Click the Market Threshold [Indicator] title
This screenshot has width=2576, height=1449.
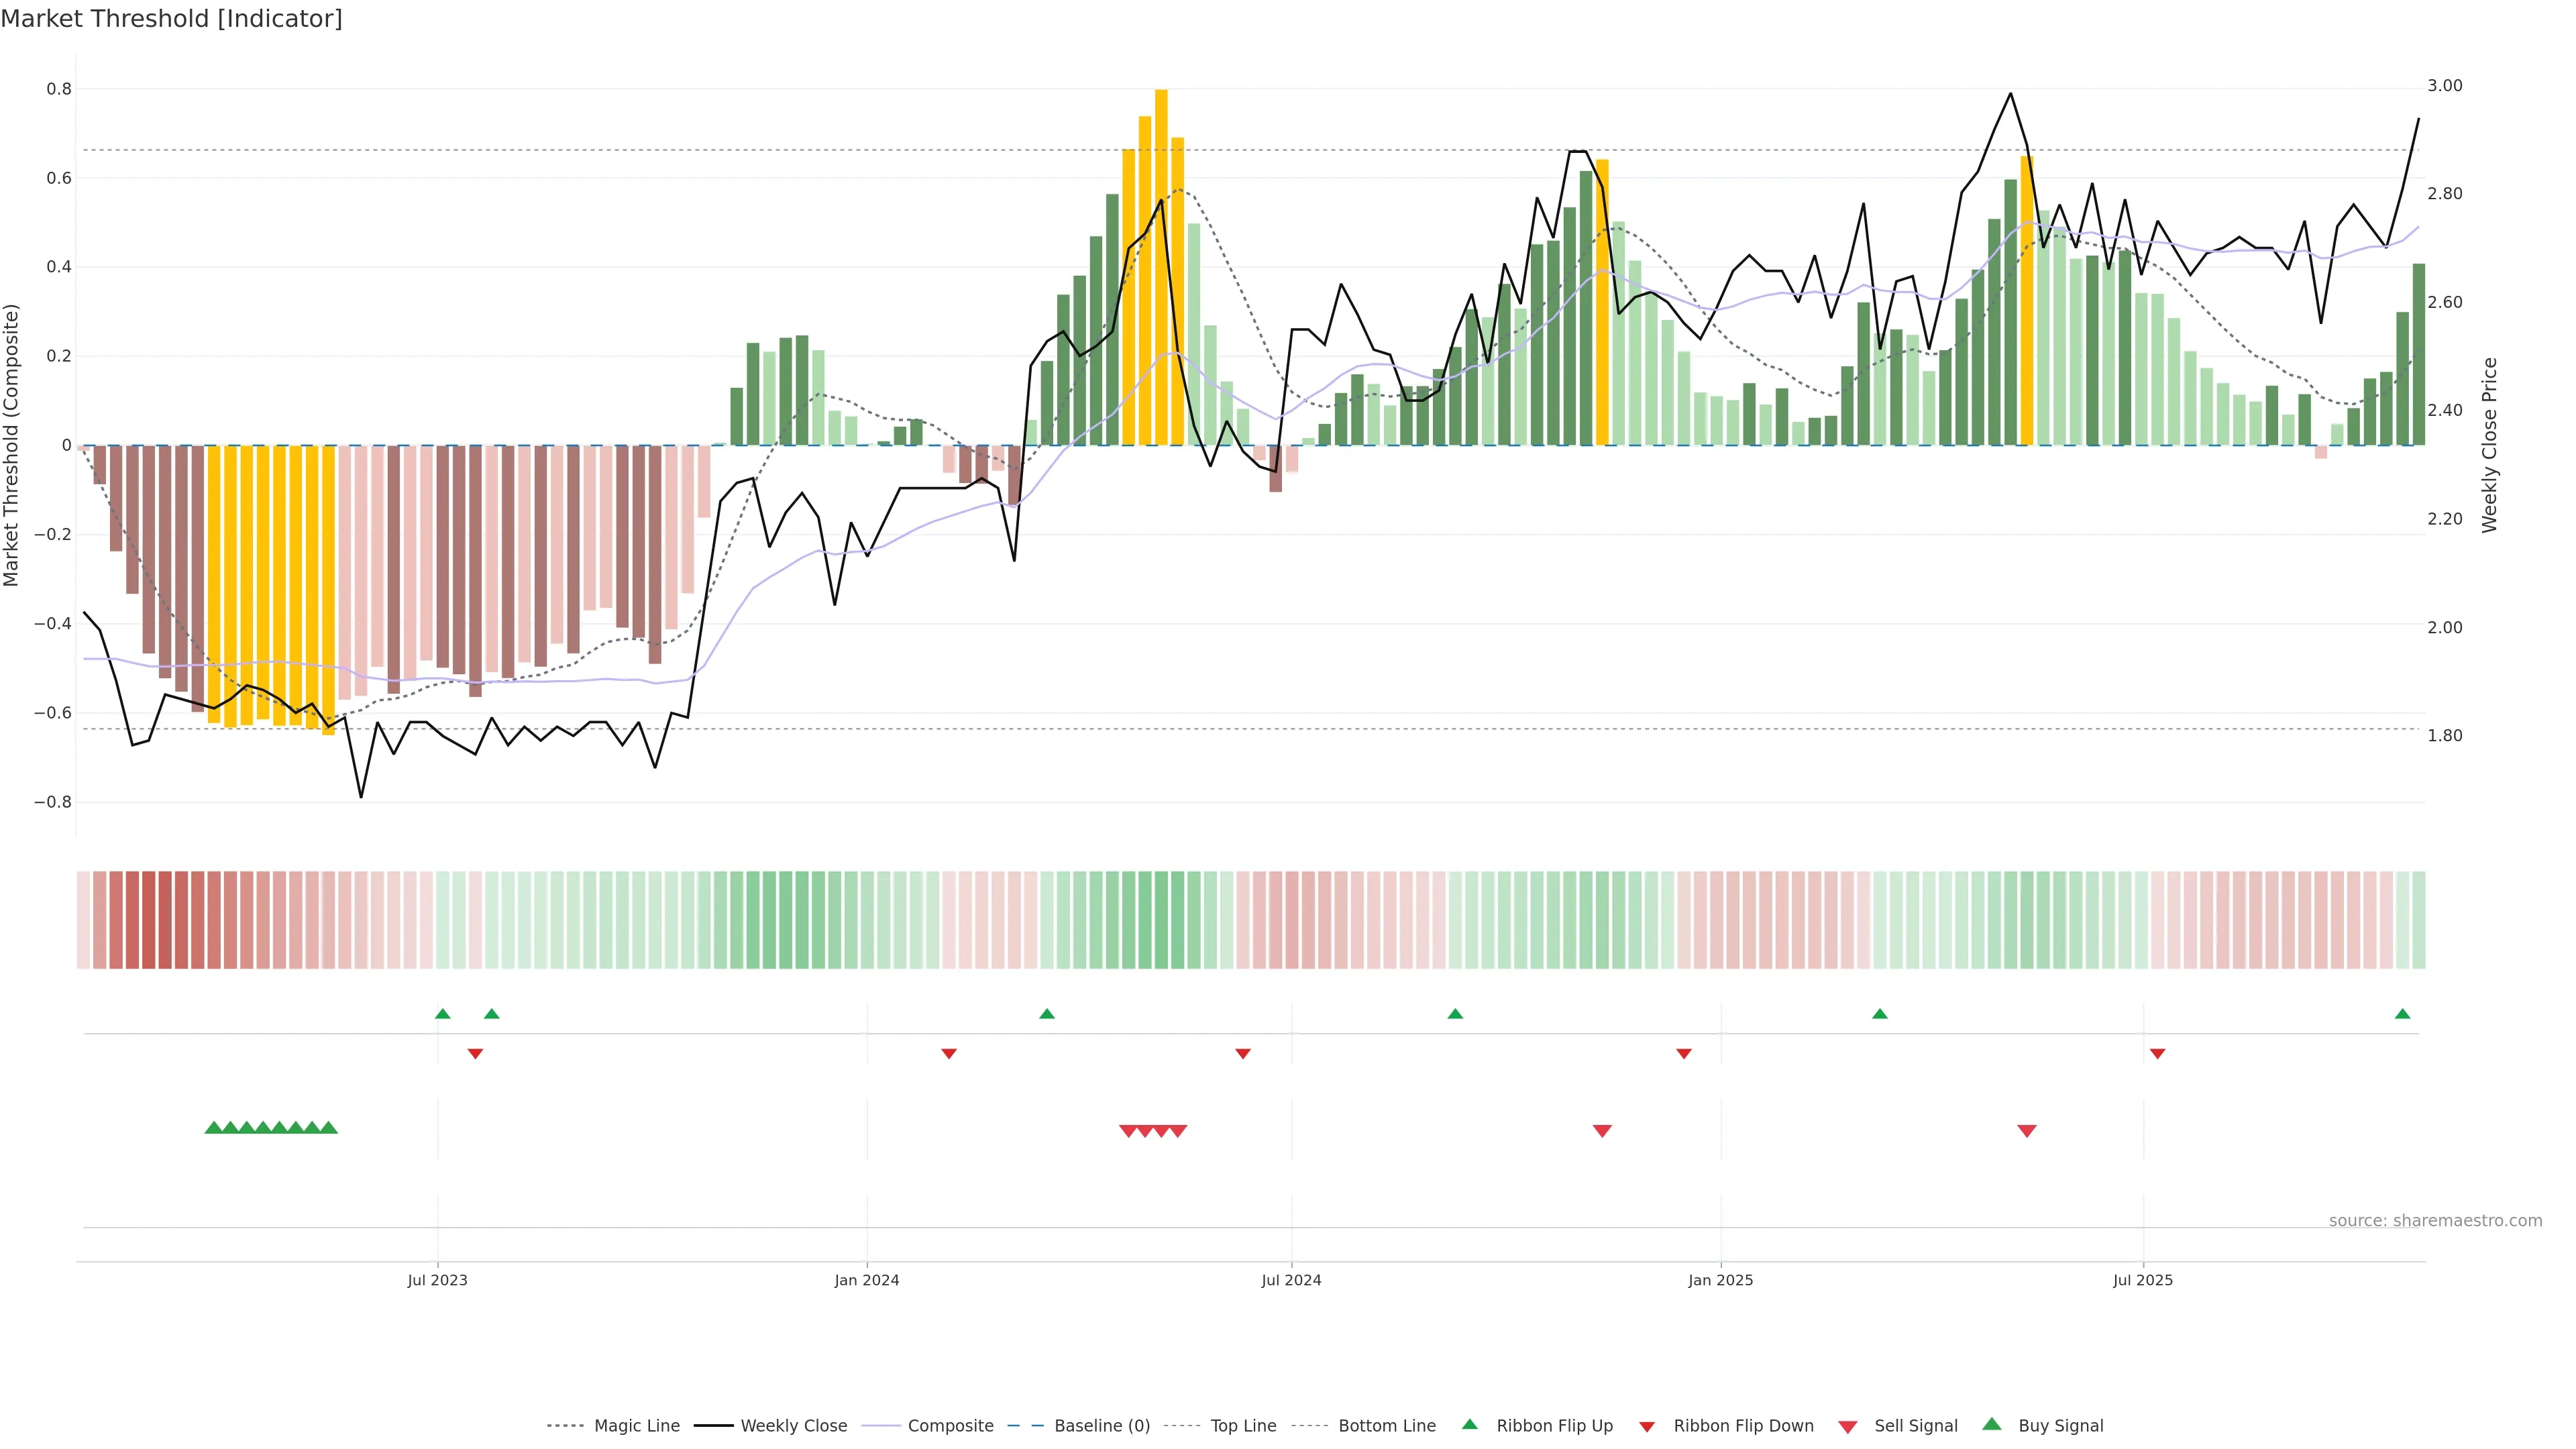tap(171, 19)
